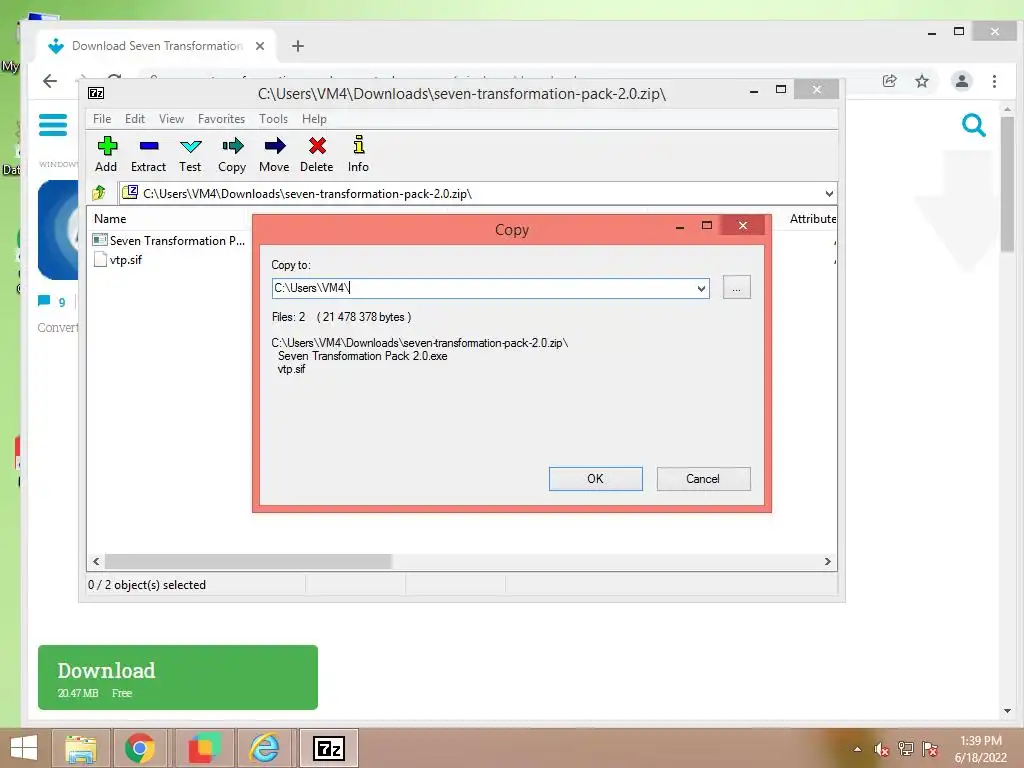
Task: Expand the Copy to path dropdown
Action: [701, 288]
